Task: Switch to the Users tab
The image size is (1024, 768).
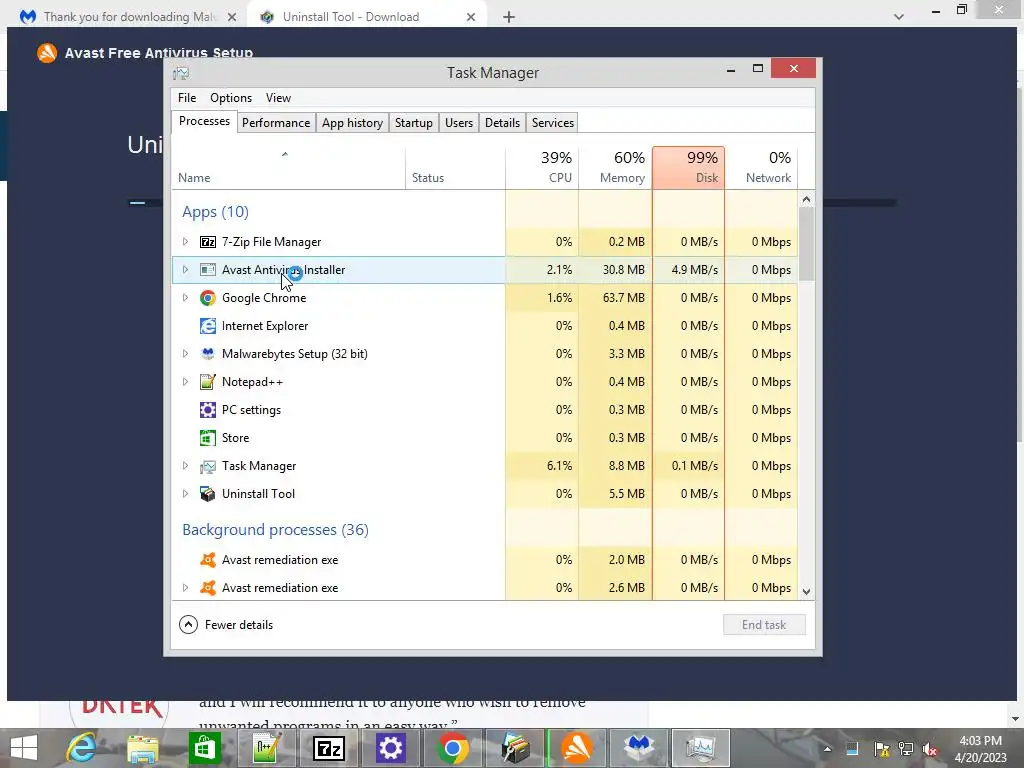Action: 458,123
